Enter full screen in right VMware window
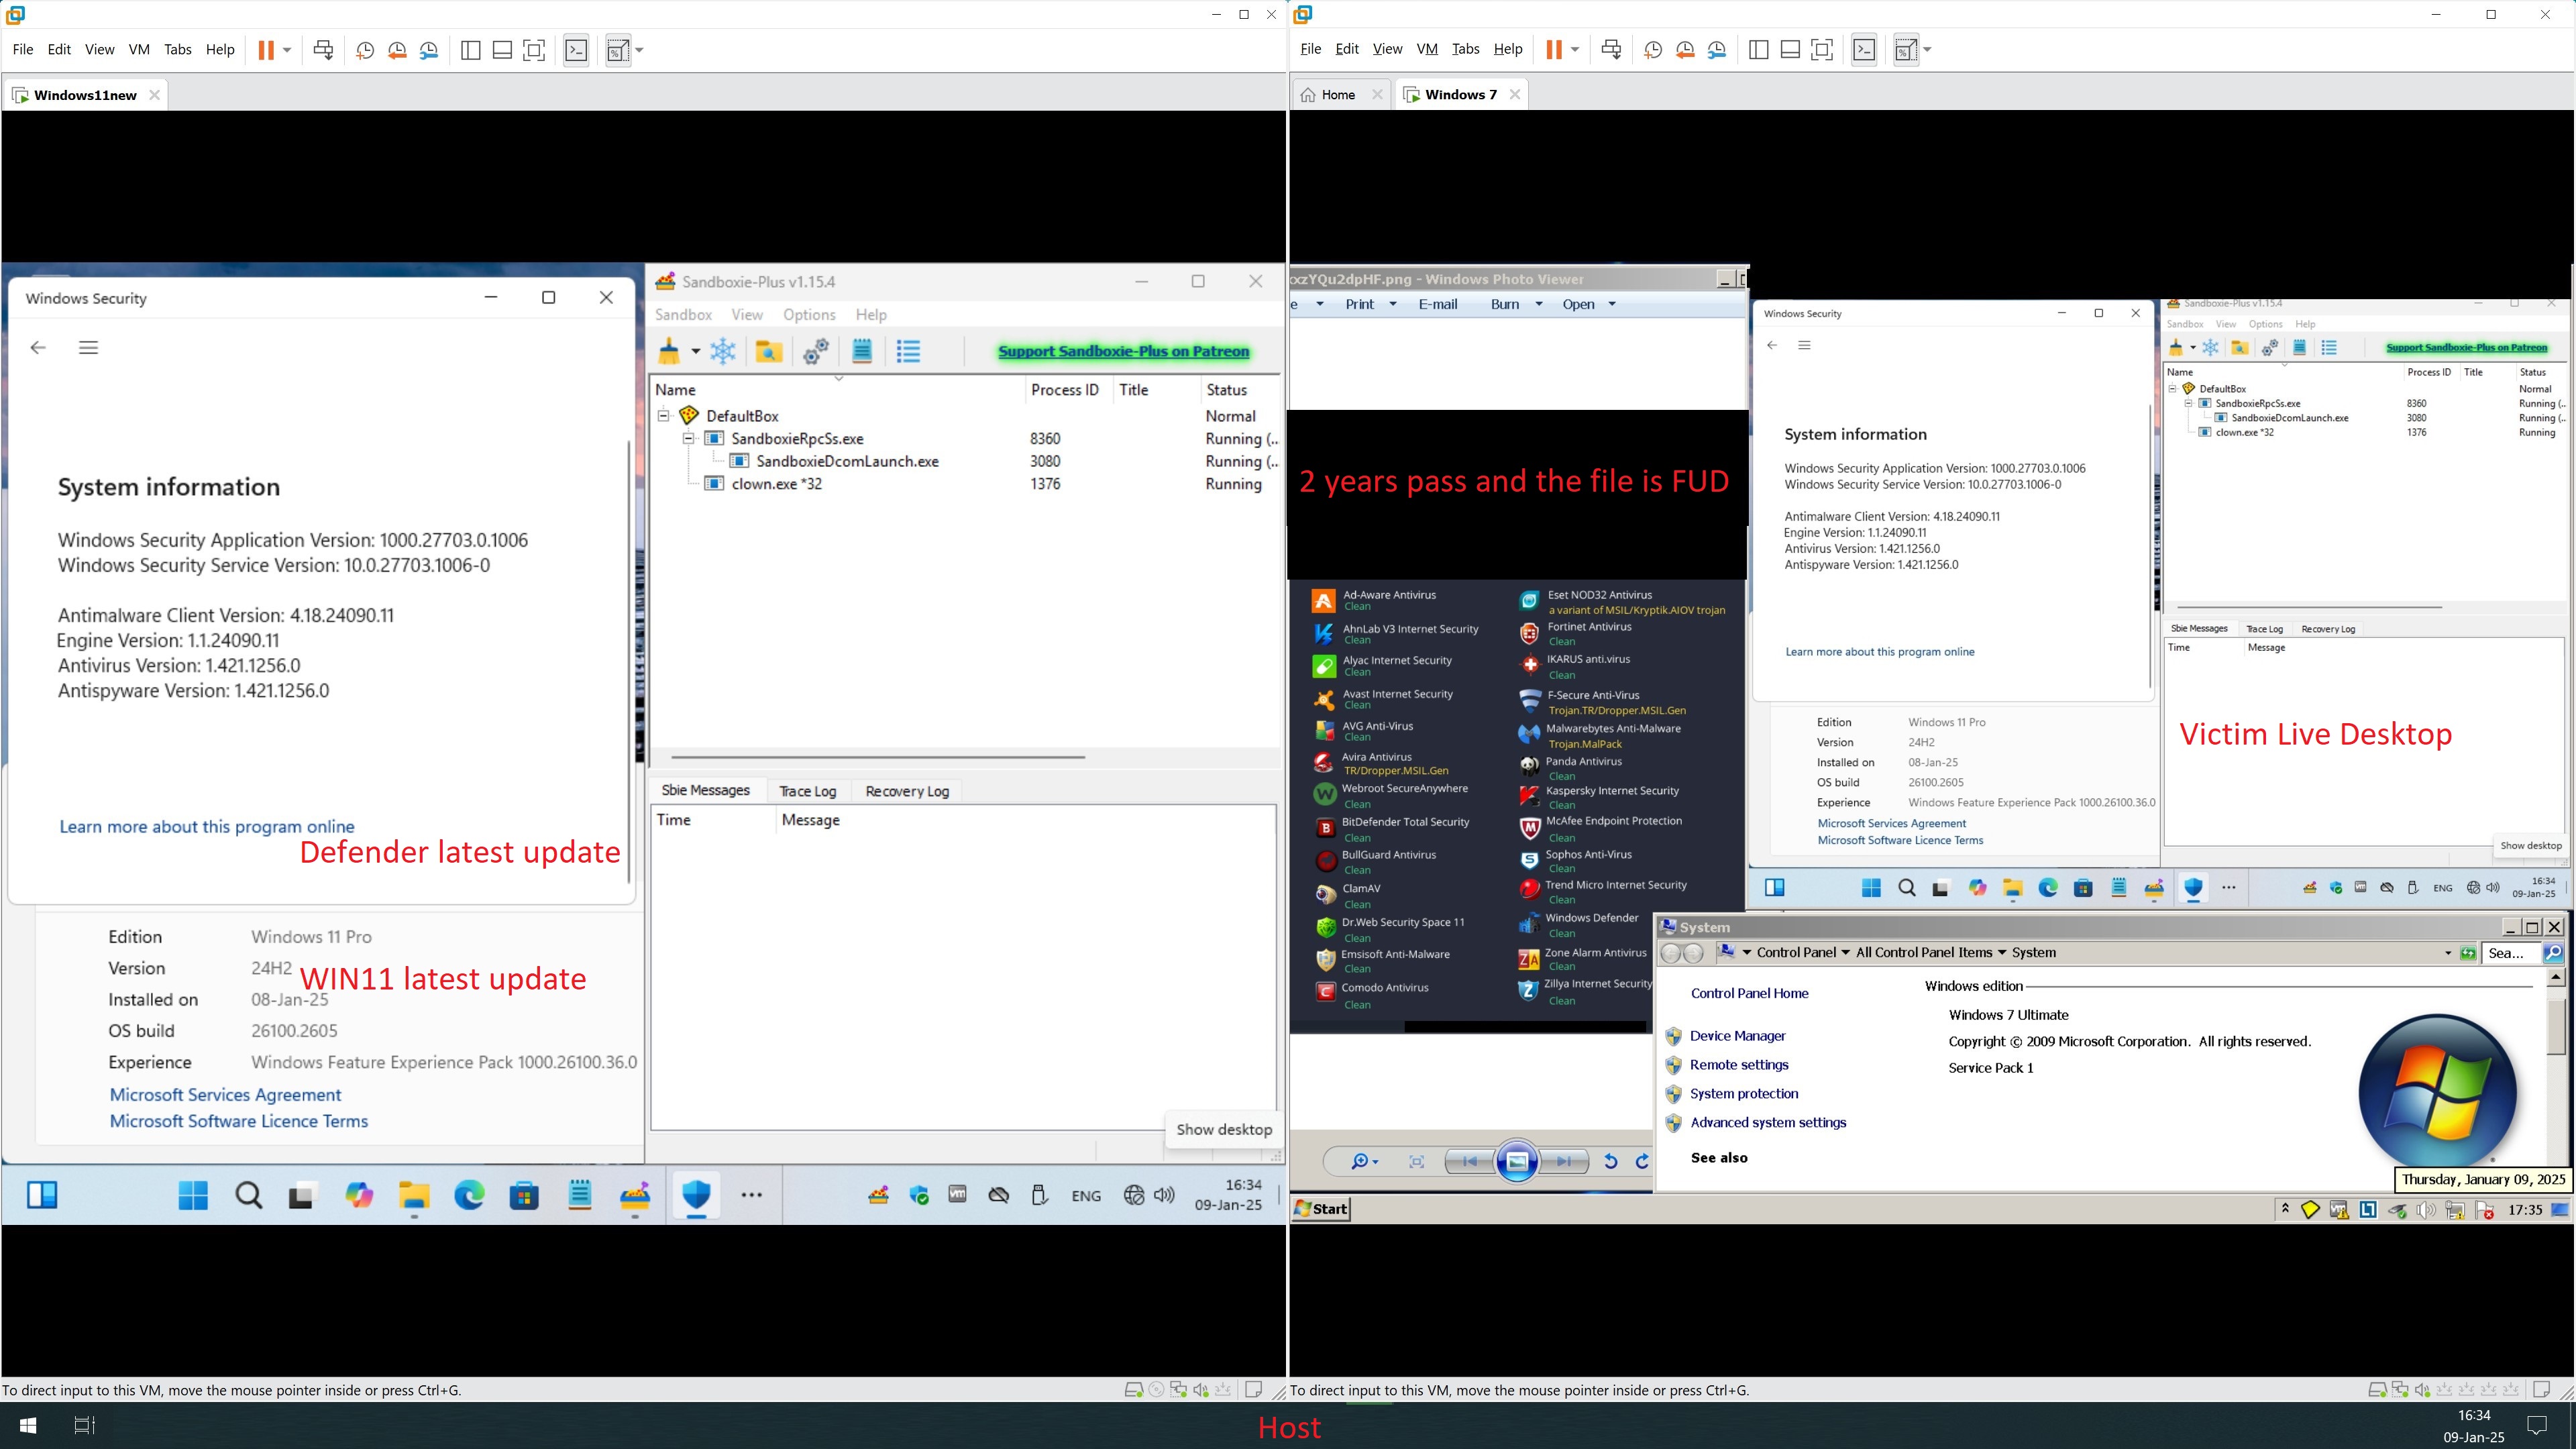2576x1449 pixels. (1823, 50)
